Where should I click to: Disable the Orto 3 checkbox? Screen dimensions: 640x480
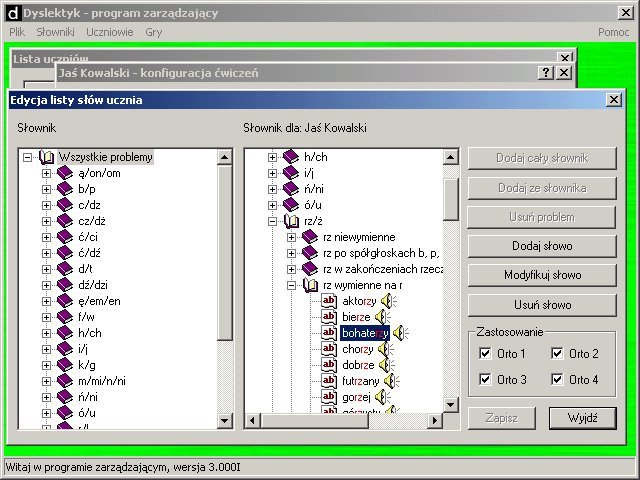[x=486, y=380]
